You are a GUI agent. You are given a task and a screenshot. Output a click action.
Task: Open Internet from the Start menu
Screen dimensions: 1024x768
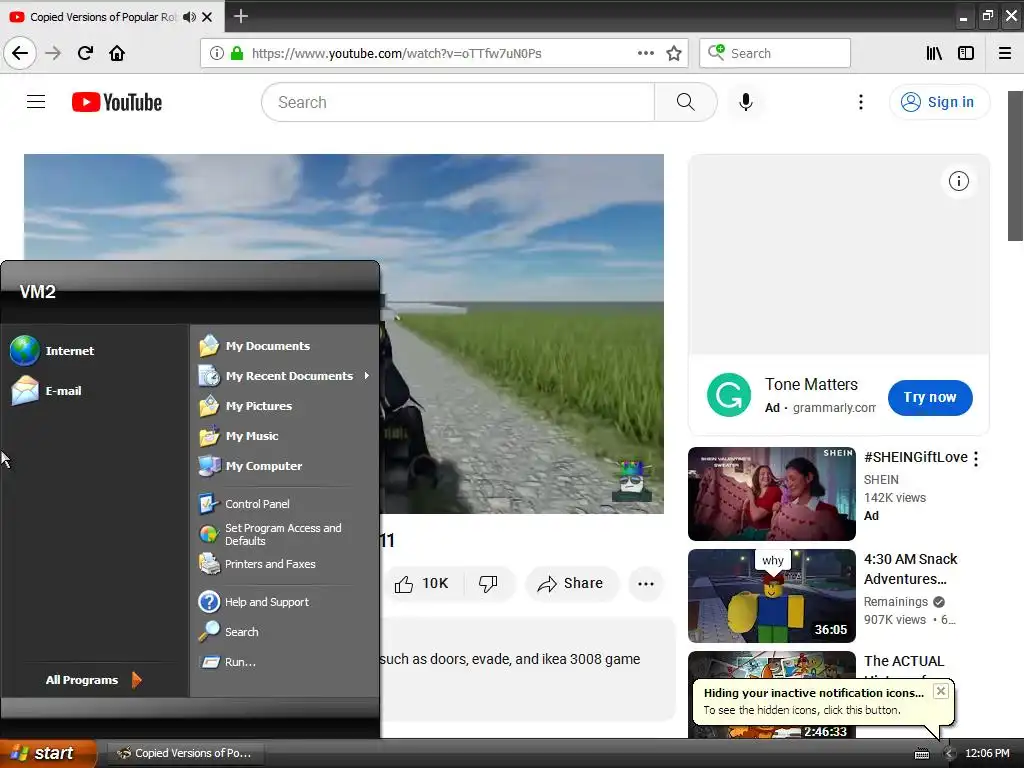[x=54, y=351]
